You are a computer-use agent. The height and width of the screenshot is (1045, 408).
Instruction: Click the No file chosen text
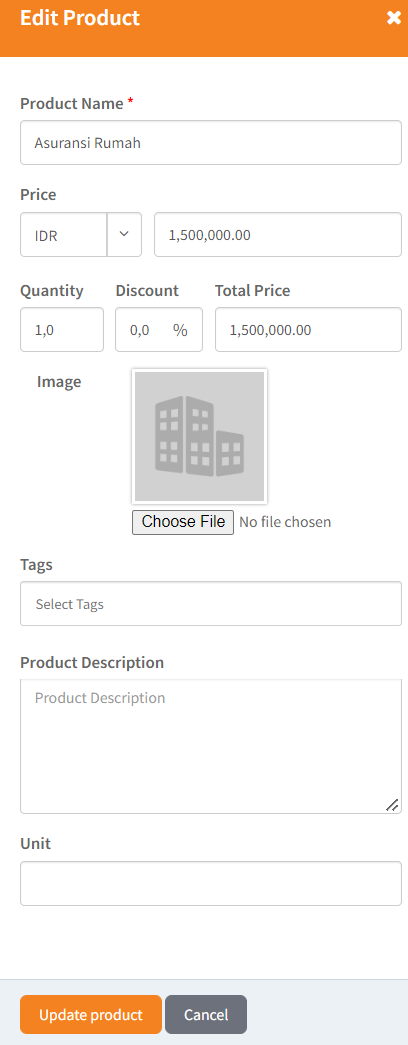[x=285, y=522]
